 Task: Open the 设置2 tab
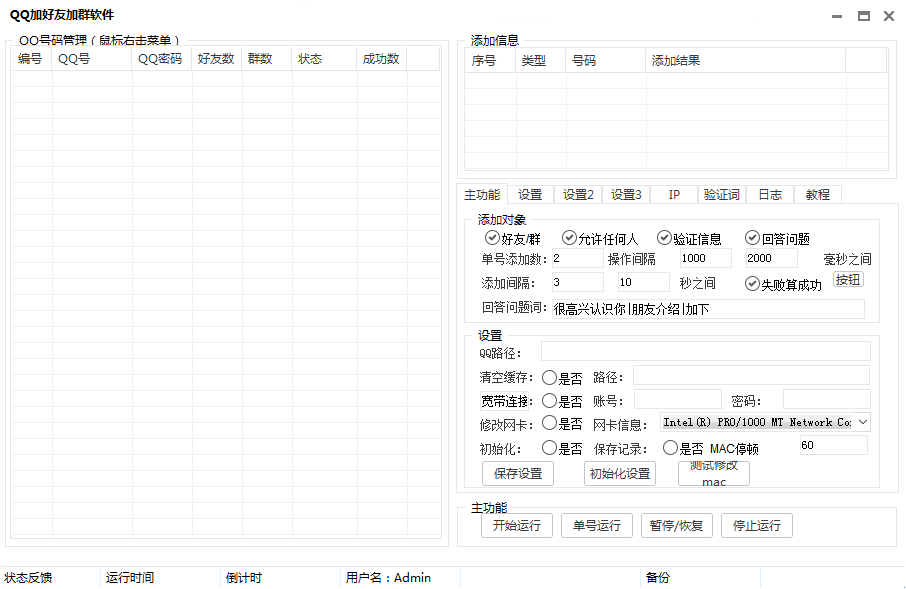coord(578,195)
